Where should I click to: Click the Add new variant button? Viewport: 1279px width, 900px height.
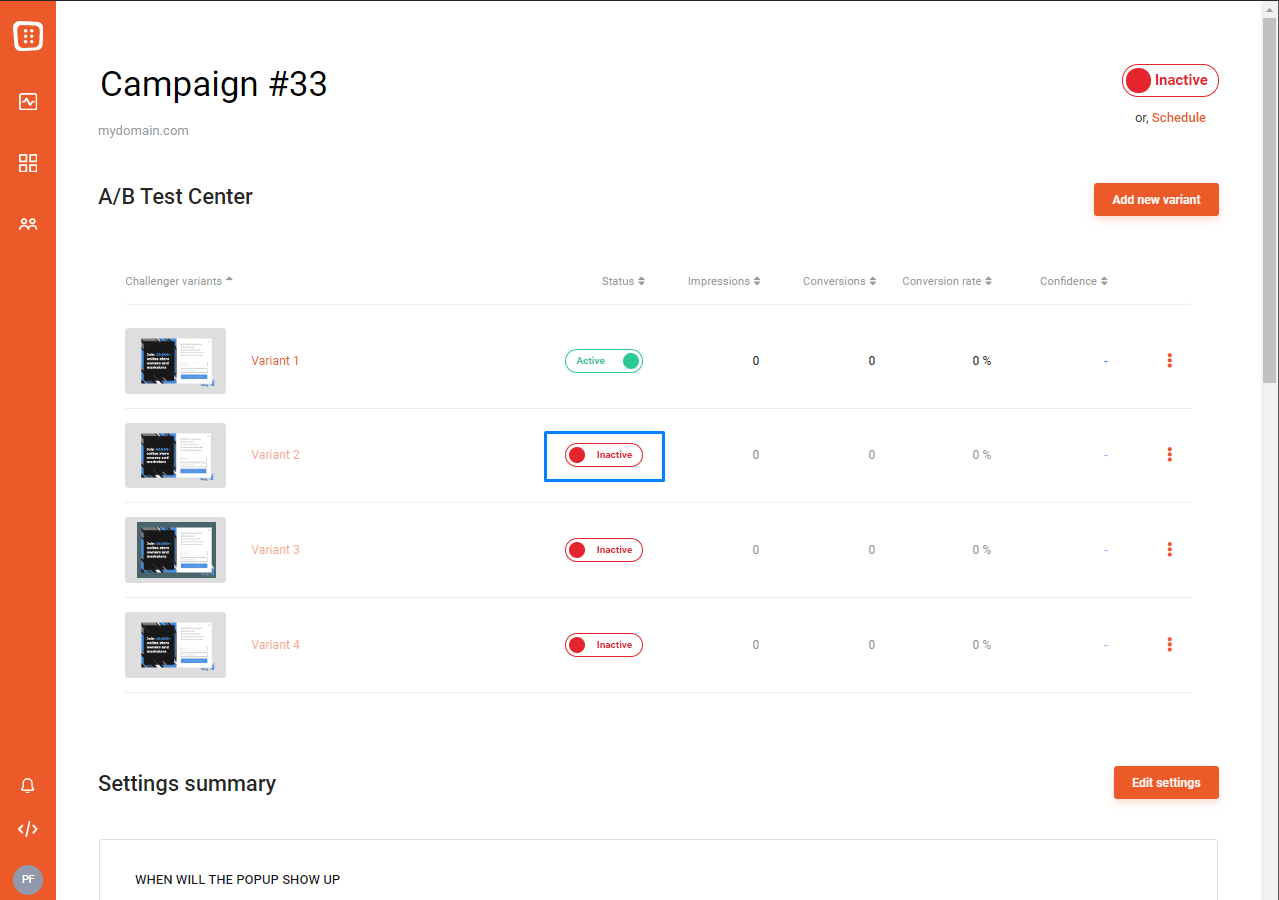(x=1156, y=199)
